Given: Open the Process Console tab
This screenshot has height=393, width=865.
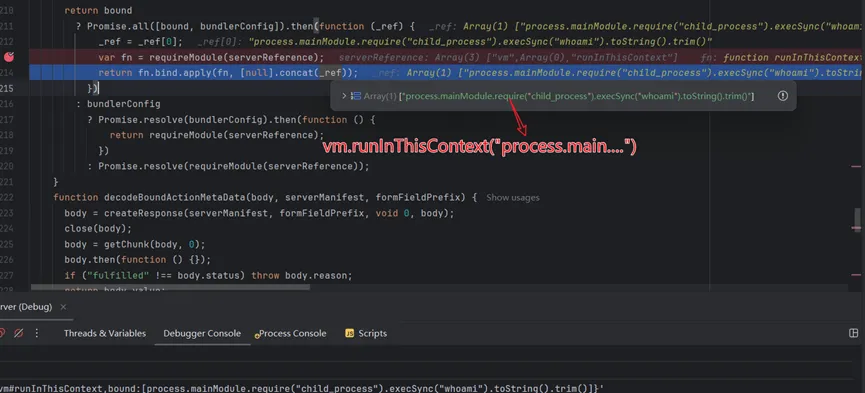Looking at the screenshot, I should pyautogui.click(x=292, y=333).
